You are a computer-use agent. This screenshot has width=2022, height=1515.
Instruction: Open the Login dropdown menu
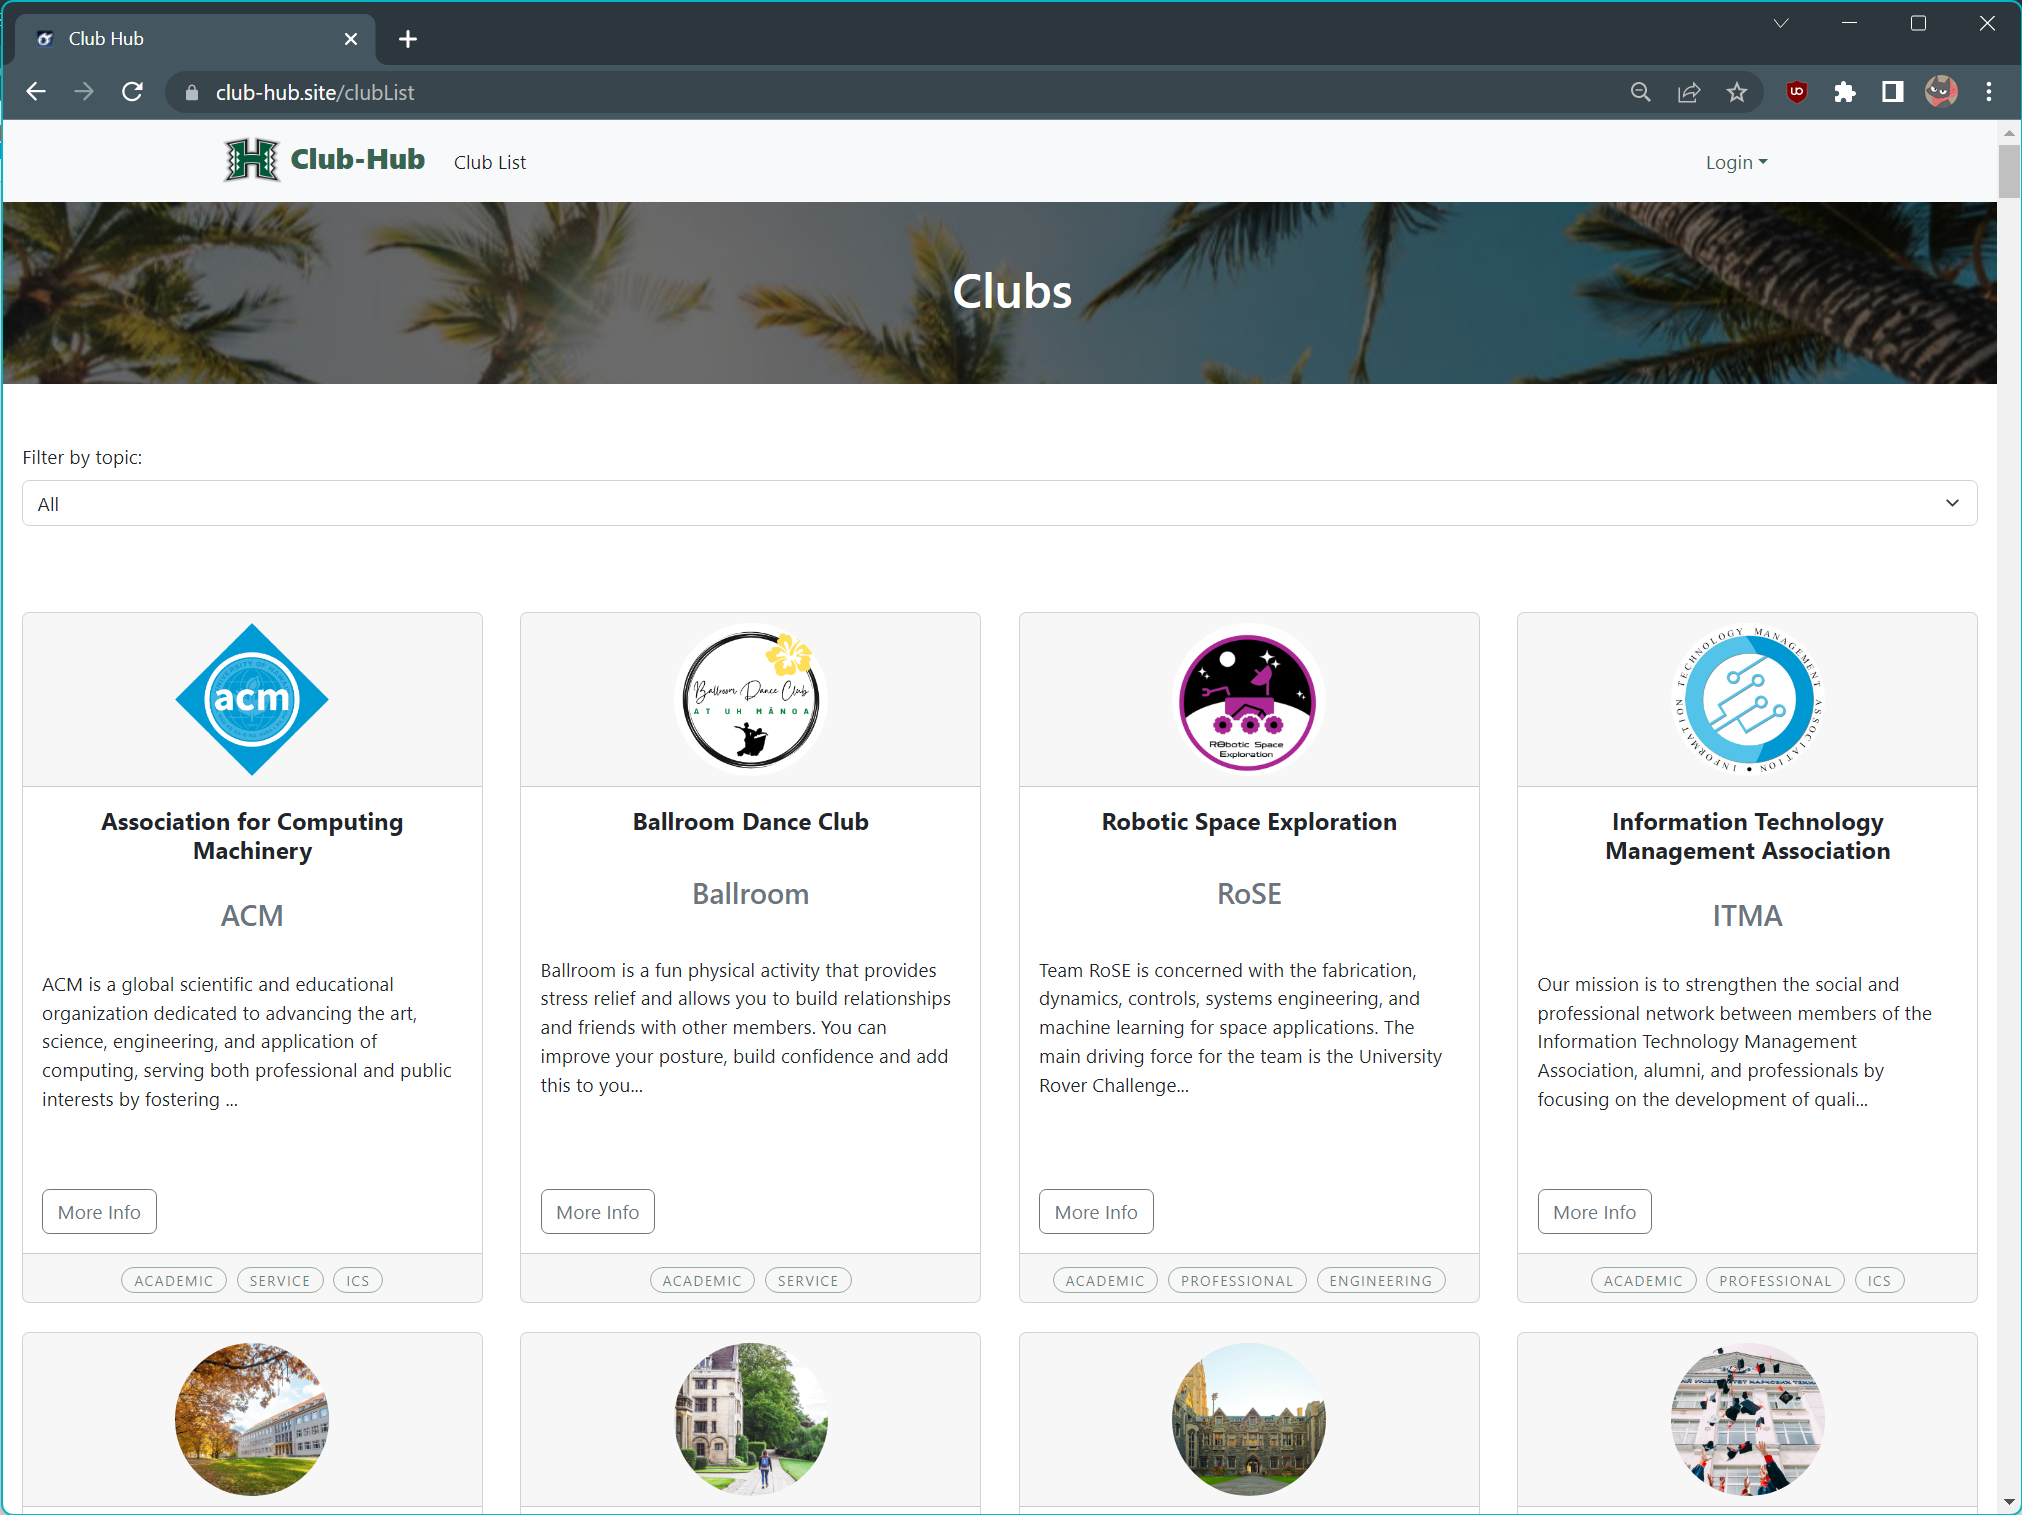tap(1736, 162)
